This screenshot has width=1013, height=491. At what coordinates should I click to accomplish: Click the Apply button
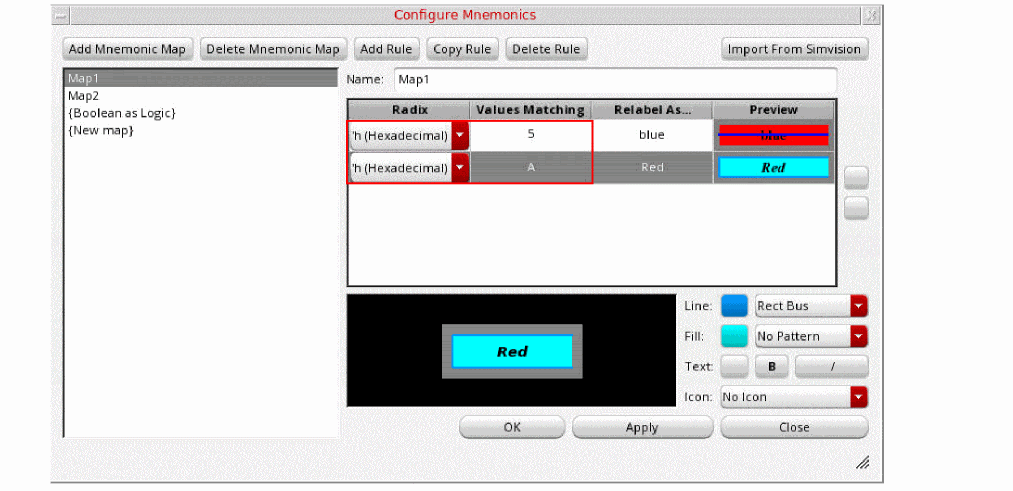click(642, 427)
